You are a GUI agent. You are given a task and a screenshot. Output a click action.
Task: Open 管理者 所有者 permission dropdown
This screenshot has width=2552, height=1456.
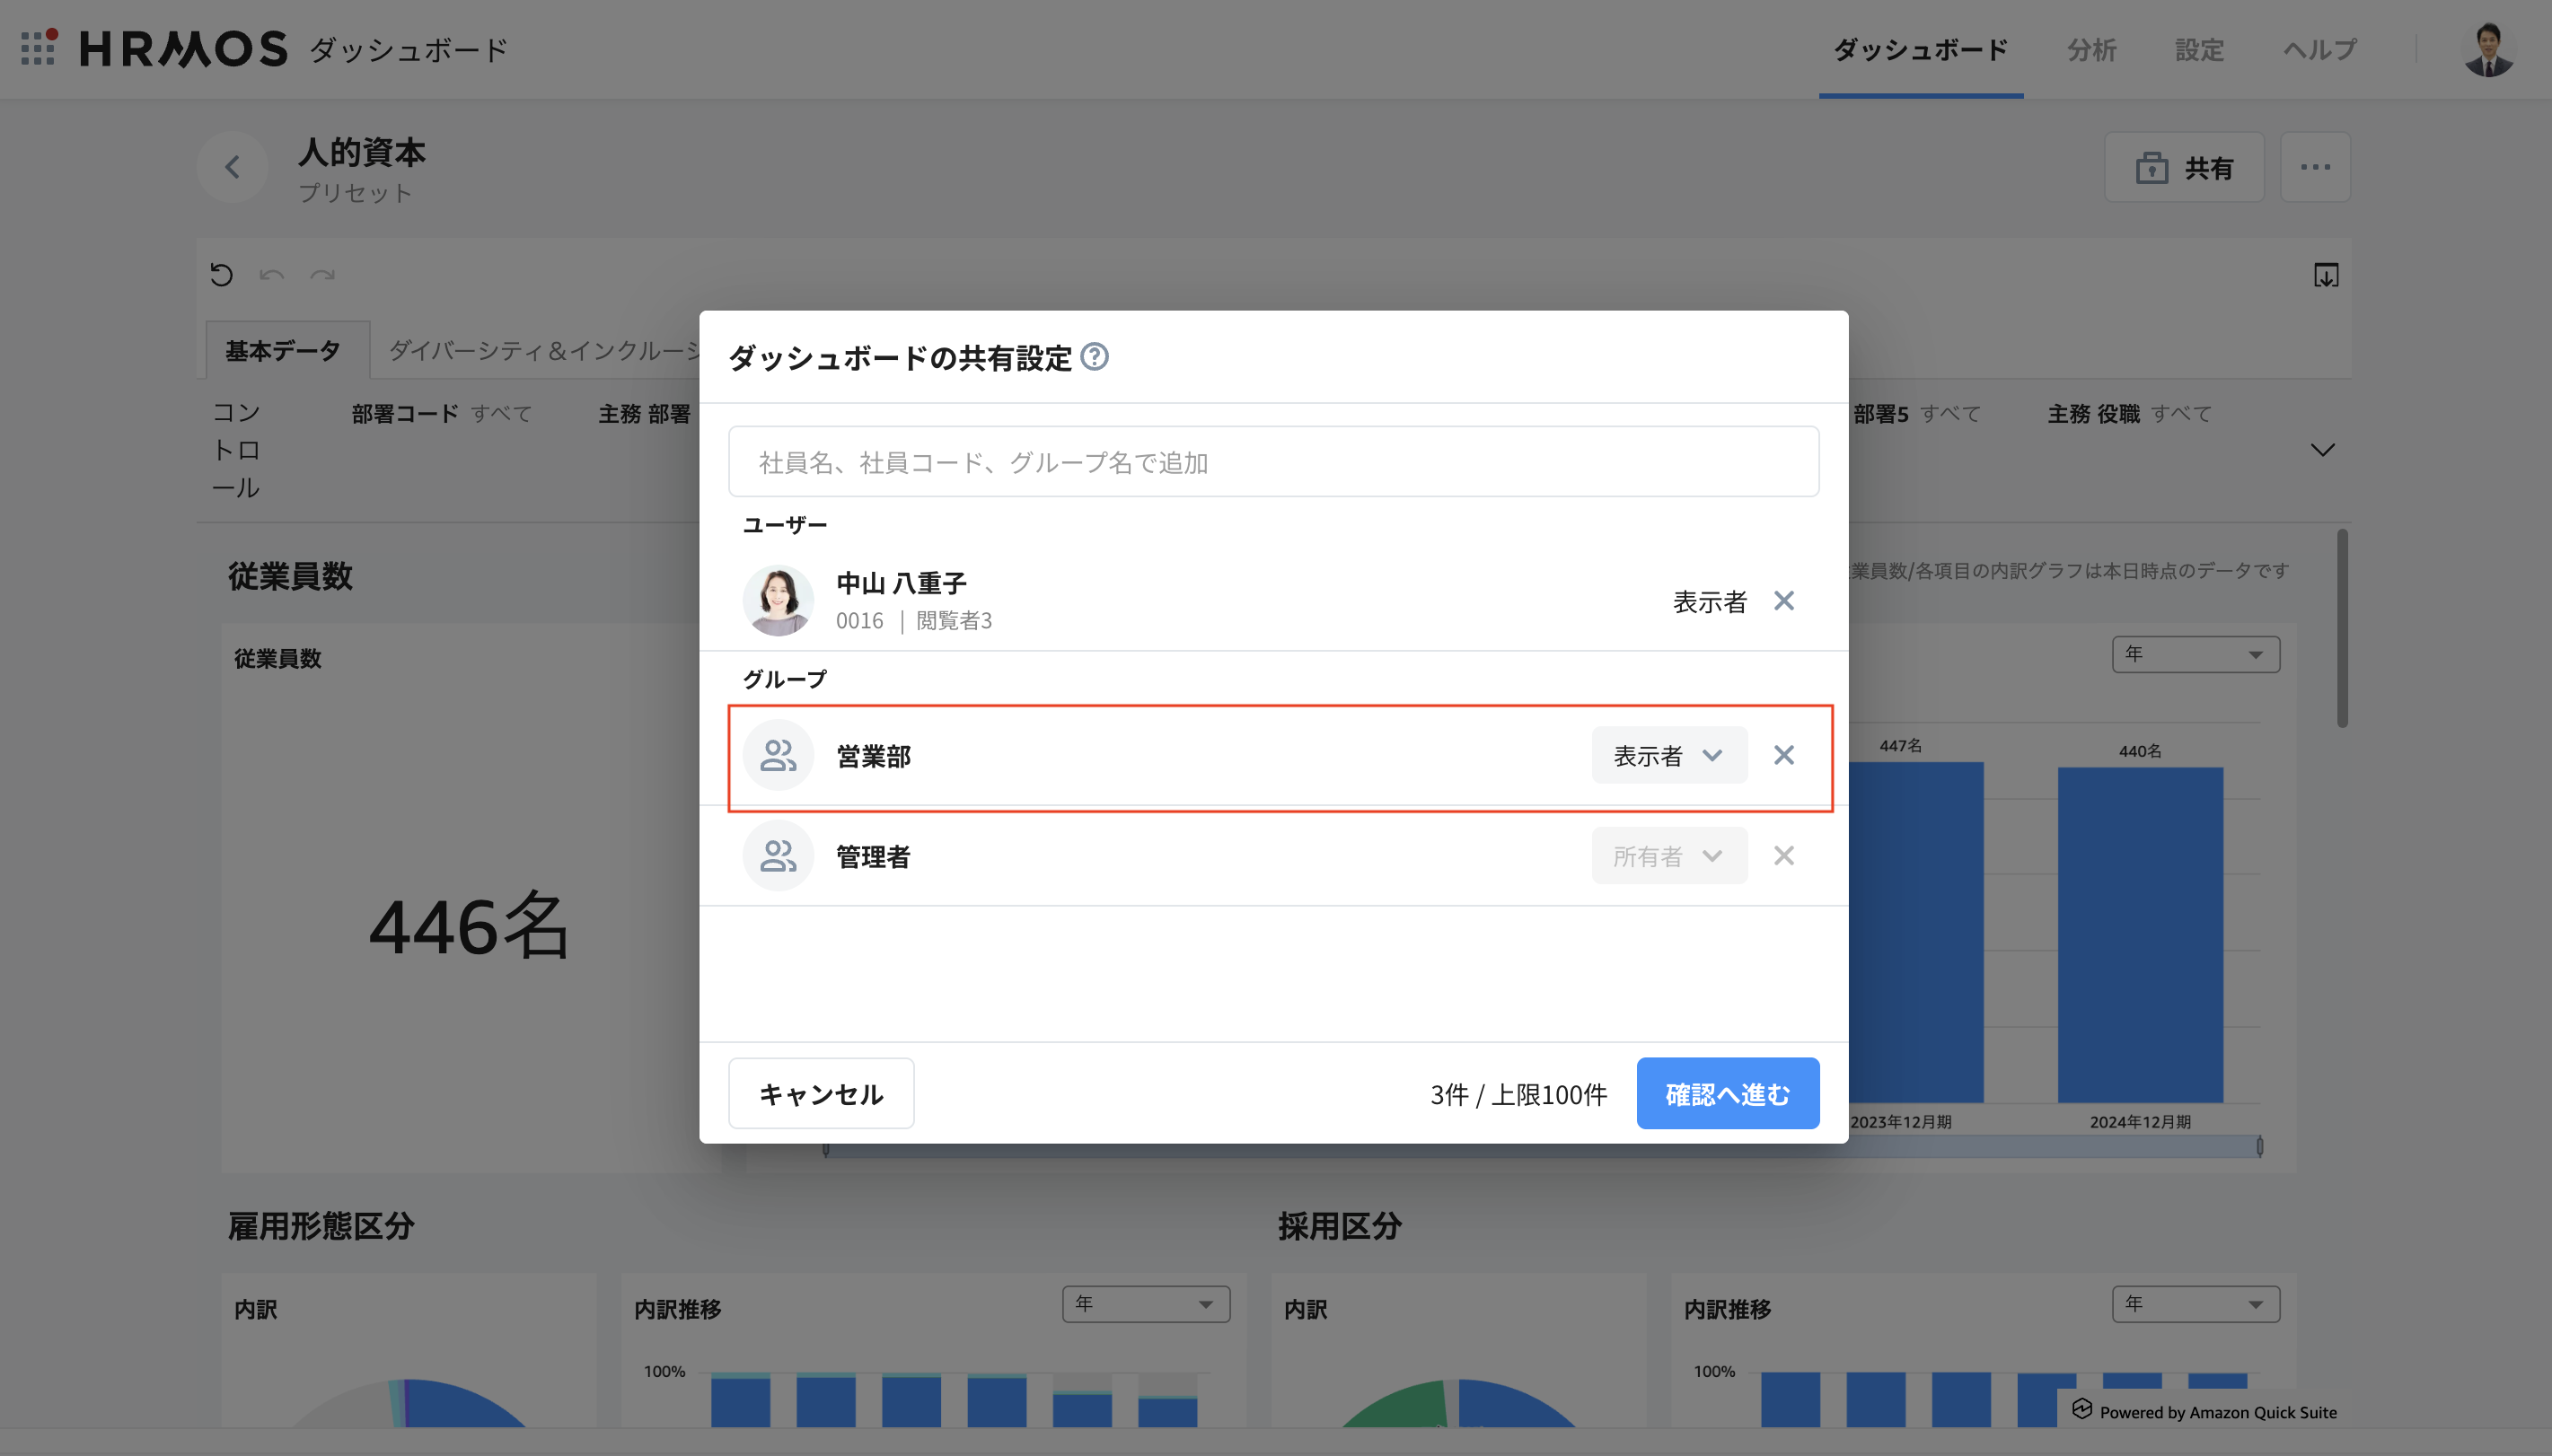(1668, 857)
